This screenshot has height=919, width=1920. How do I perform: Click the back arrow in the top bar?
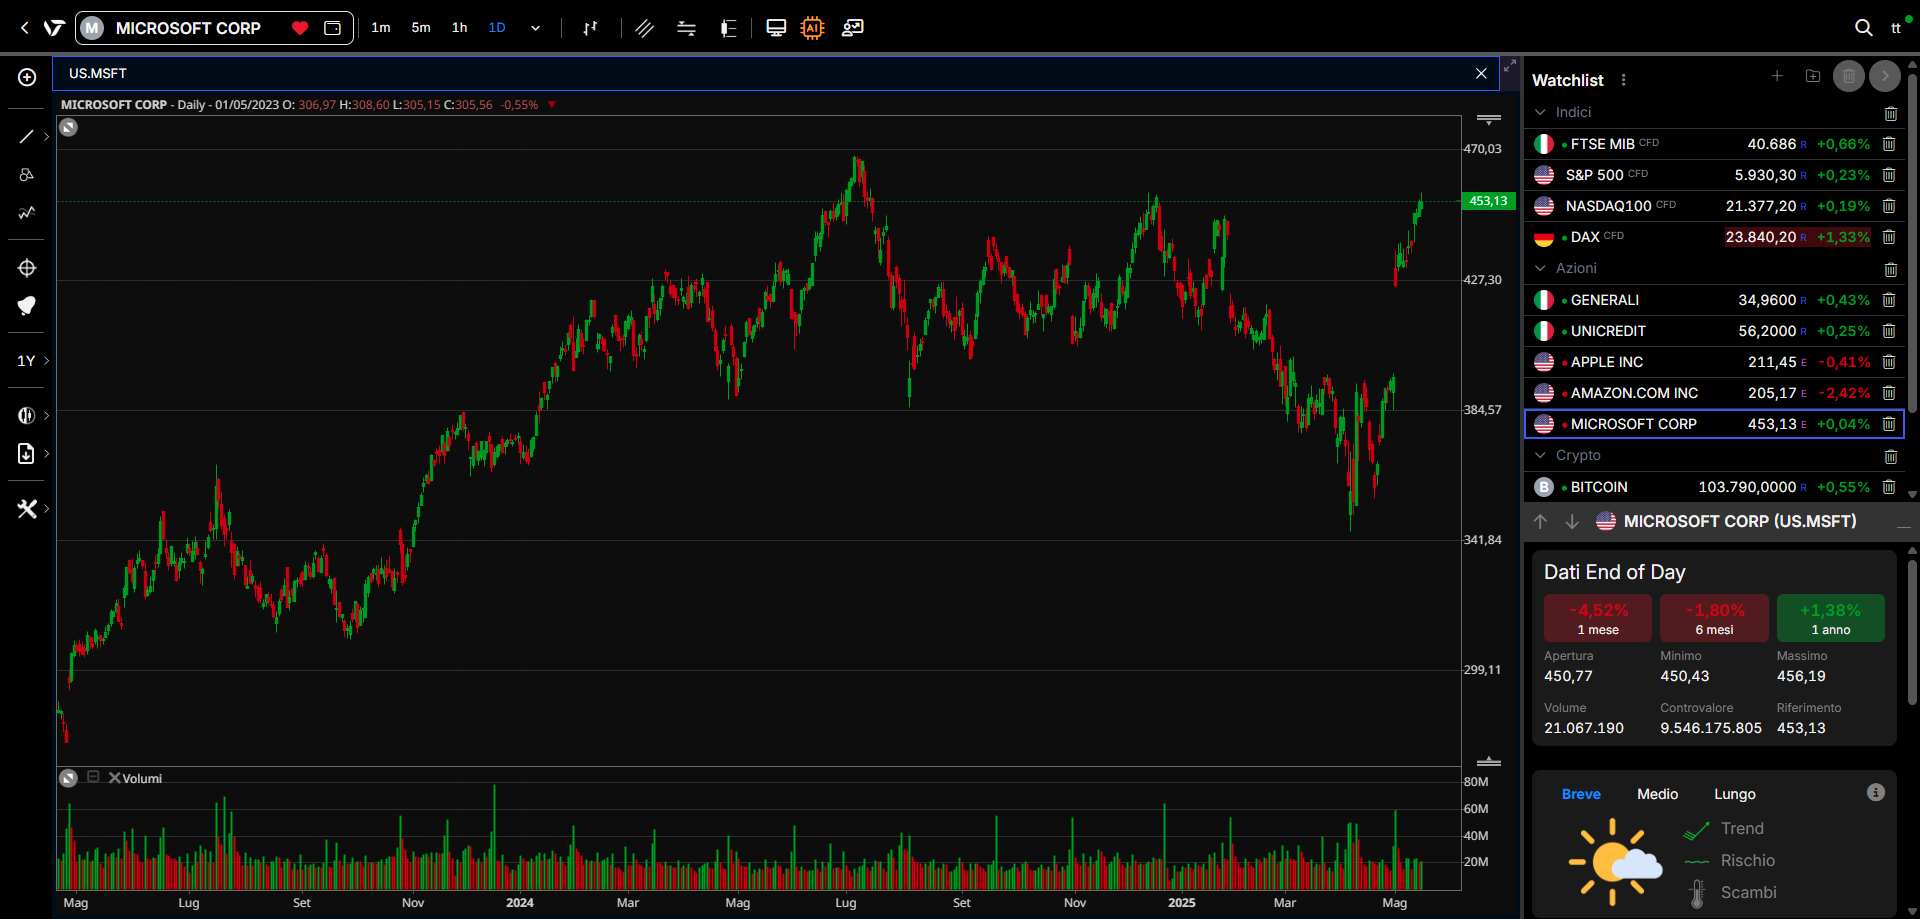click(x=24, y=28)
